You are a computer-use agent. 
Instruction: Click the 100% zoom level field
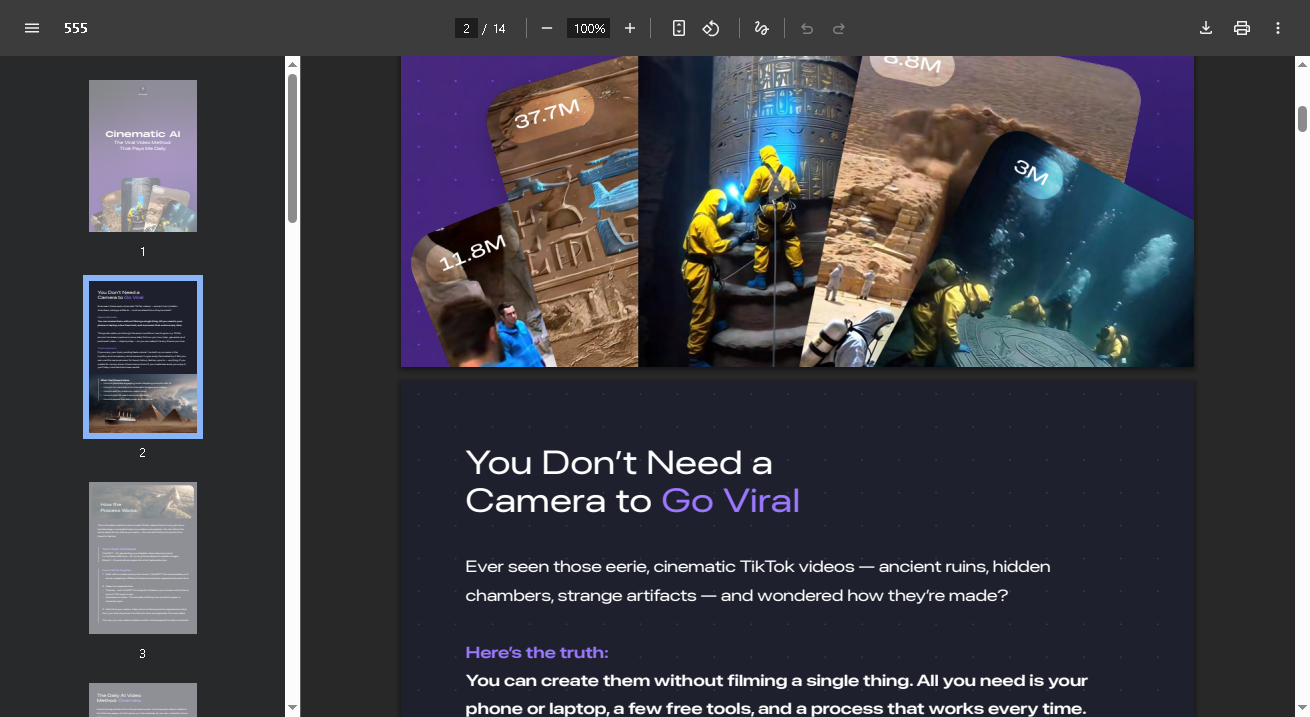[588, 28]
